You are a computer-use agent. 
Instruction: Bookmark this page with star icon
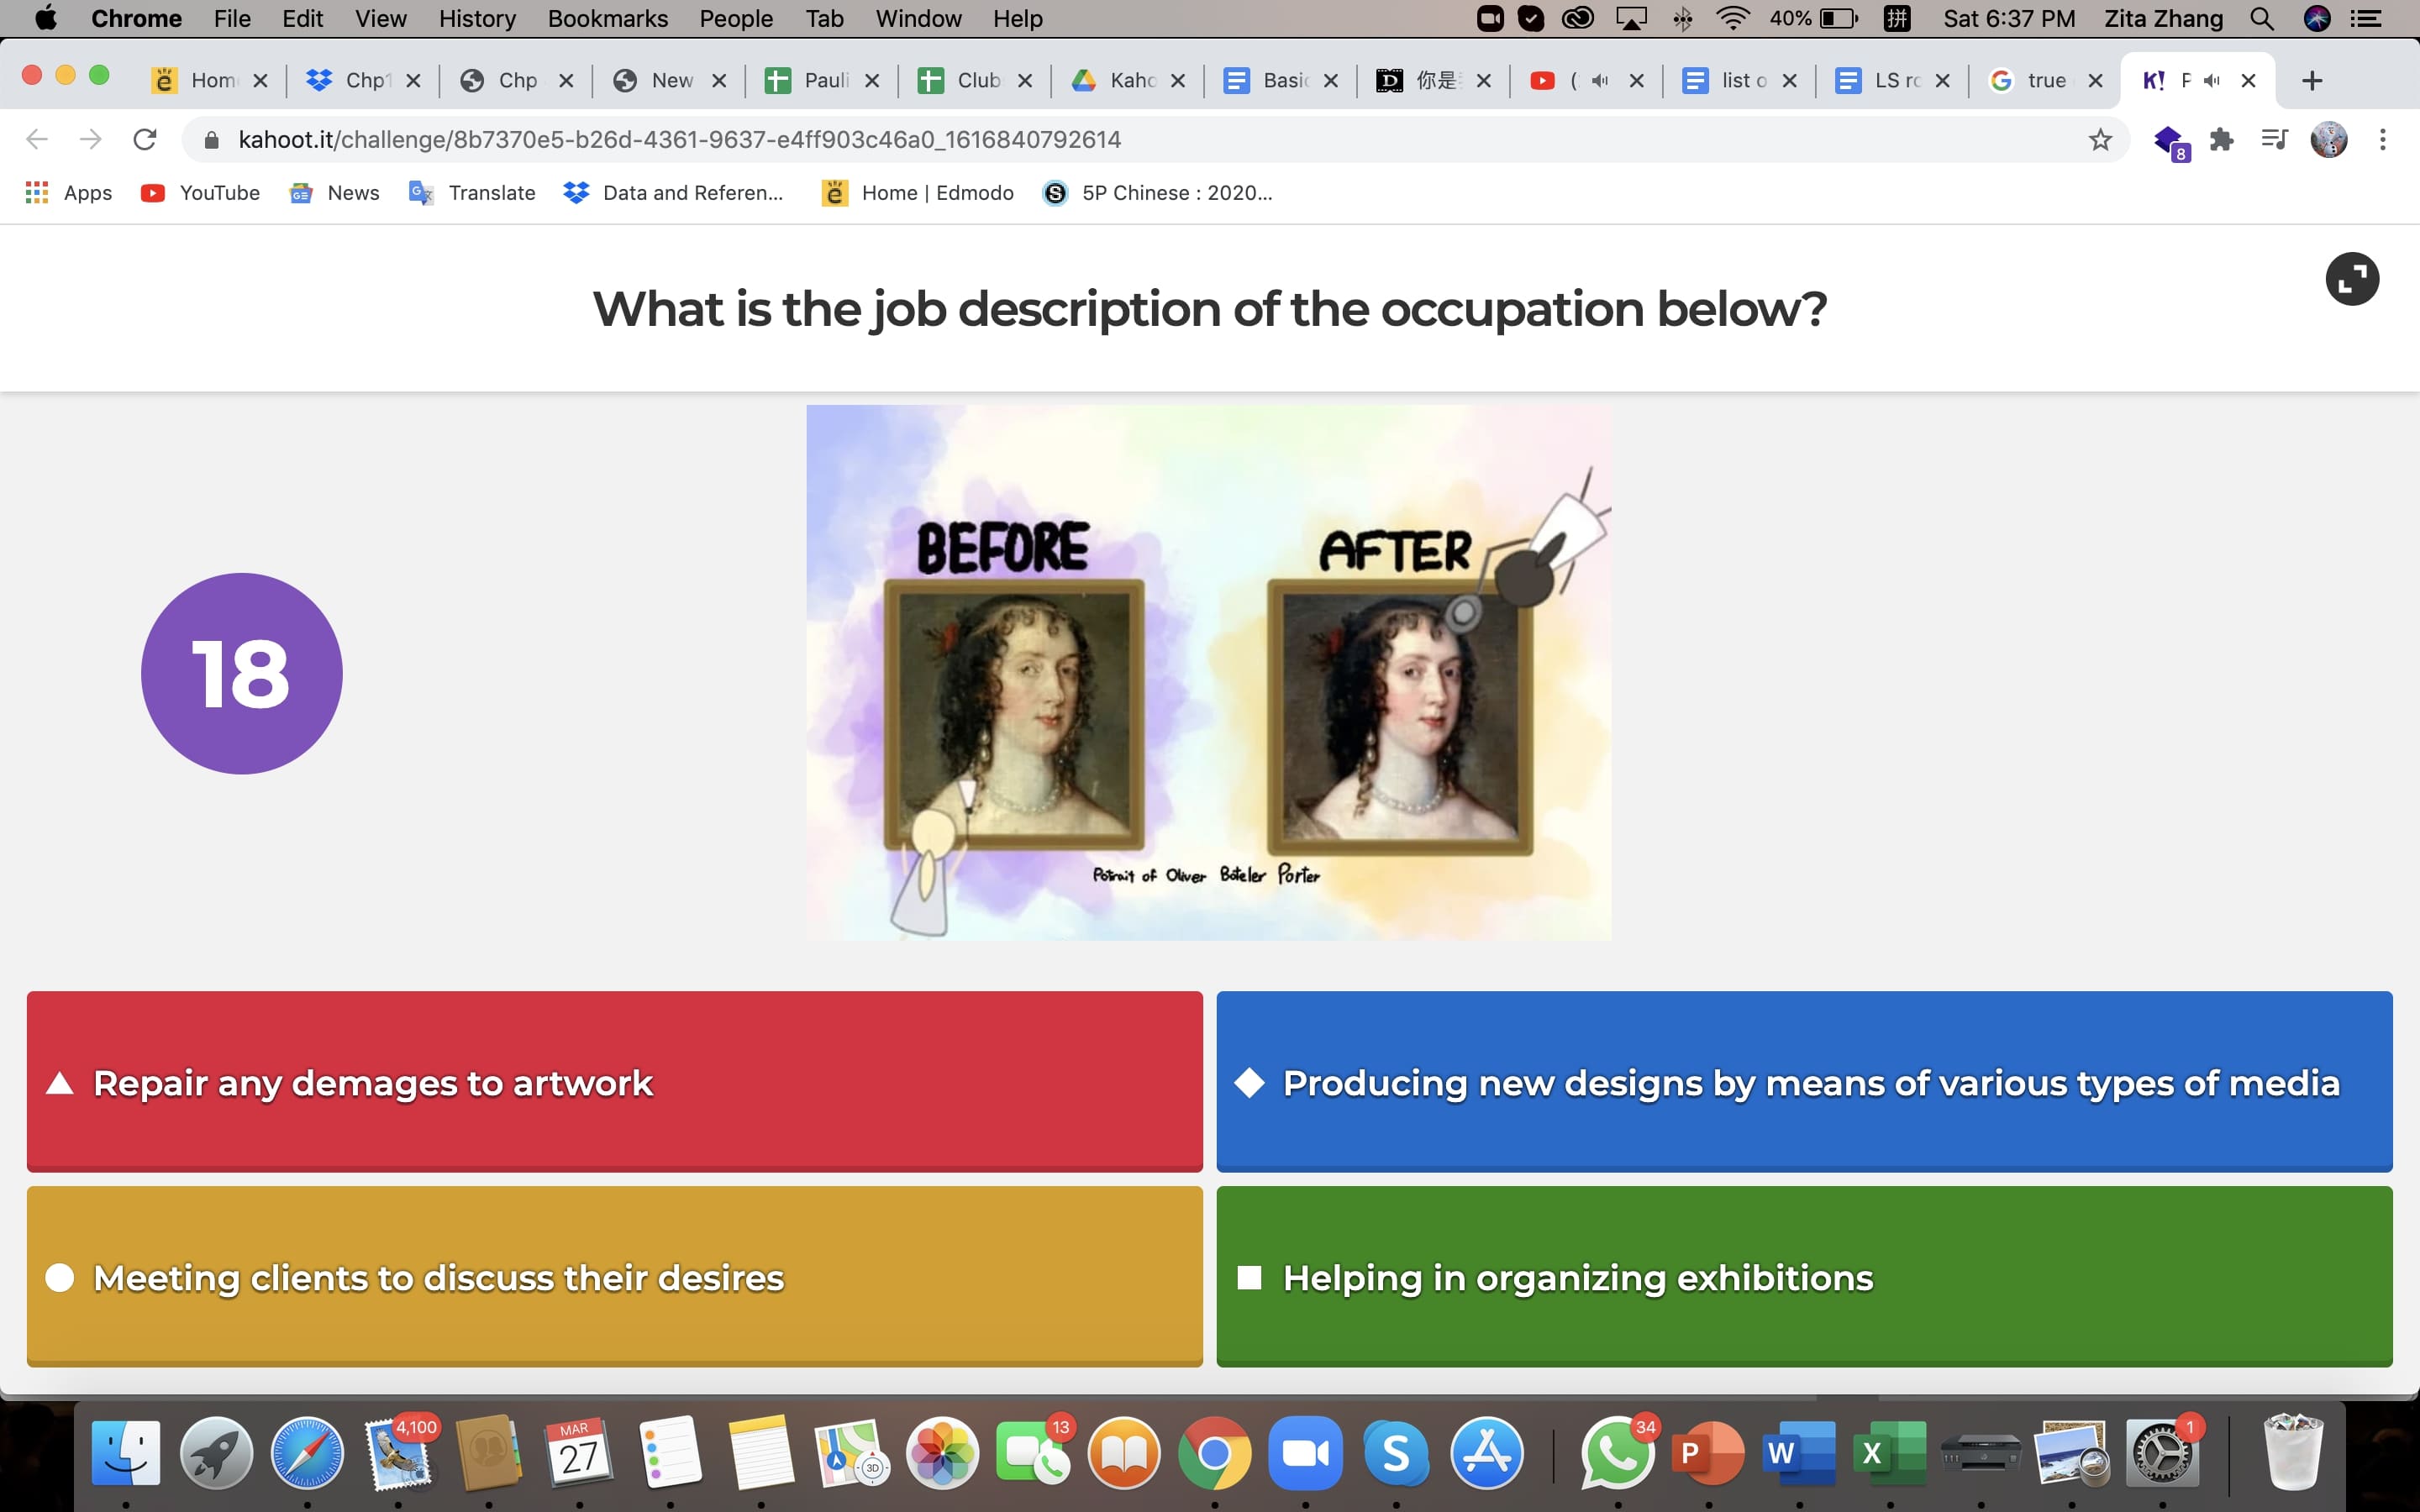(x=2100, y=139)
